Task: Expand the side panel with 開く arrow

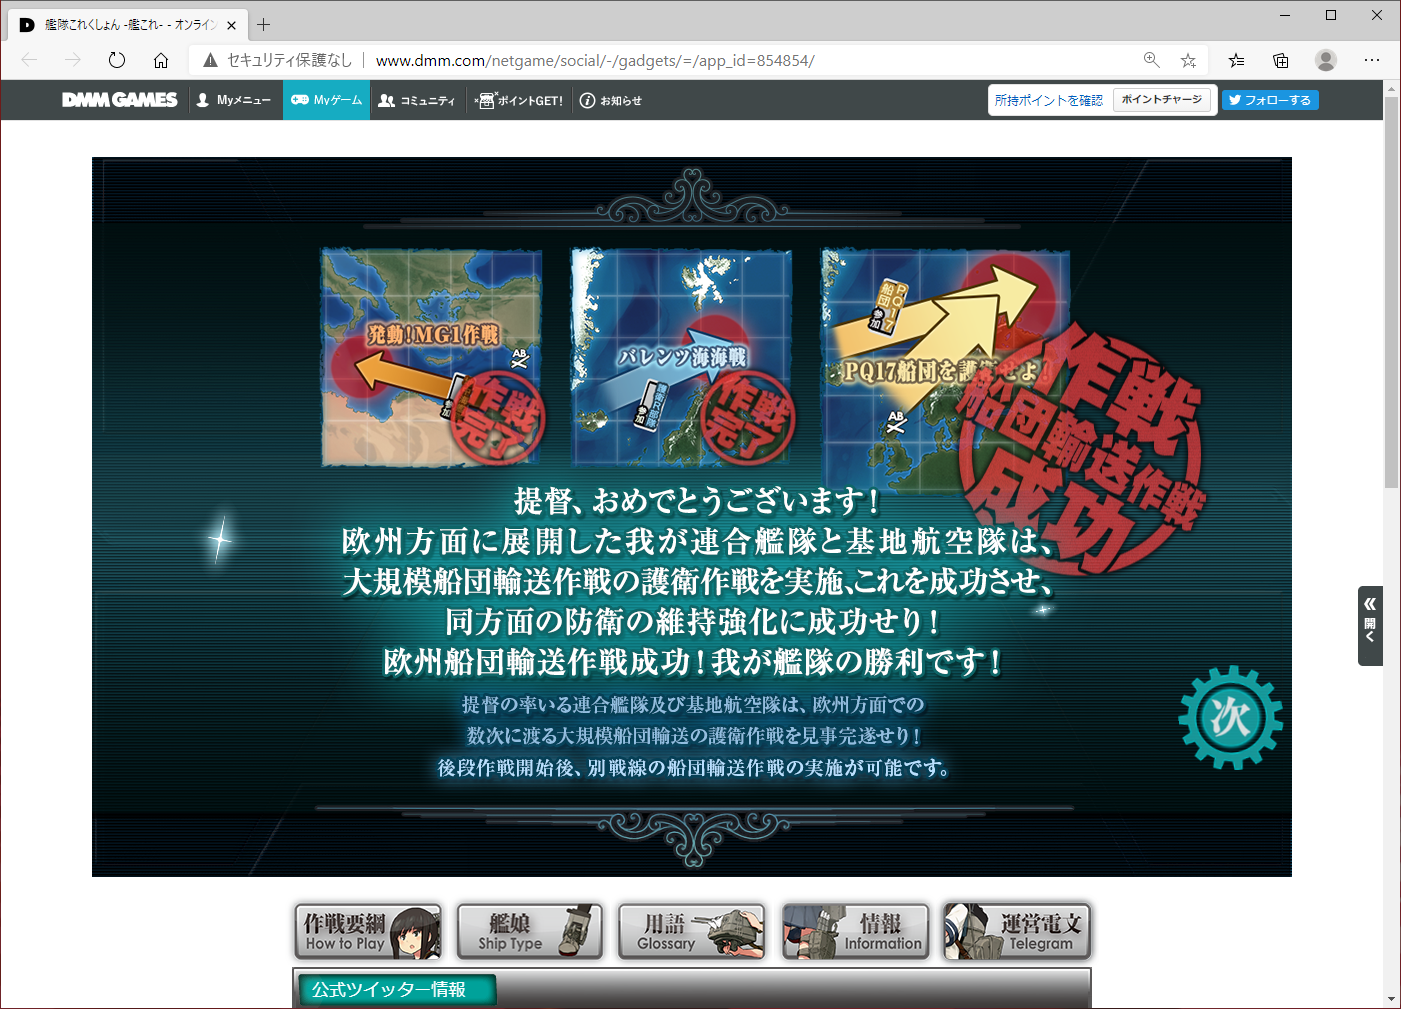Action: [x=1370, y=626]
